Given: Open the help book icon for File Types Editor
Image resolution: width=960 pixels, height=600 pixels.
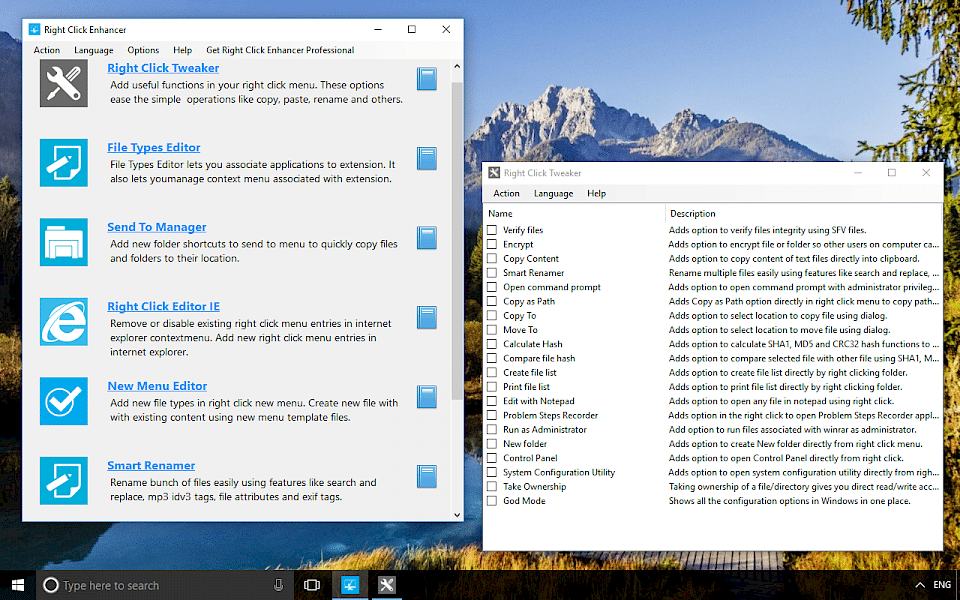Looking at the screenshot, I should [x=427, y=159].
